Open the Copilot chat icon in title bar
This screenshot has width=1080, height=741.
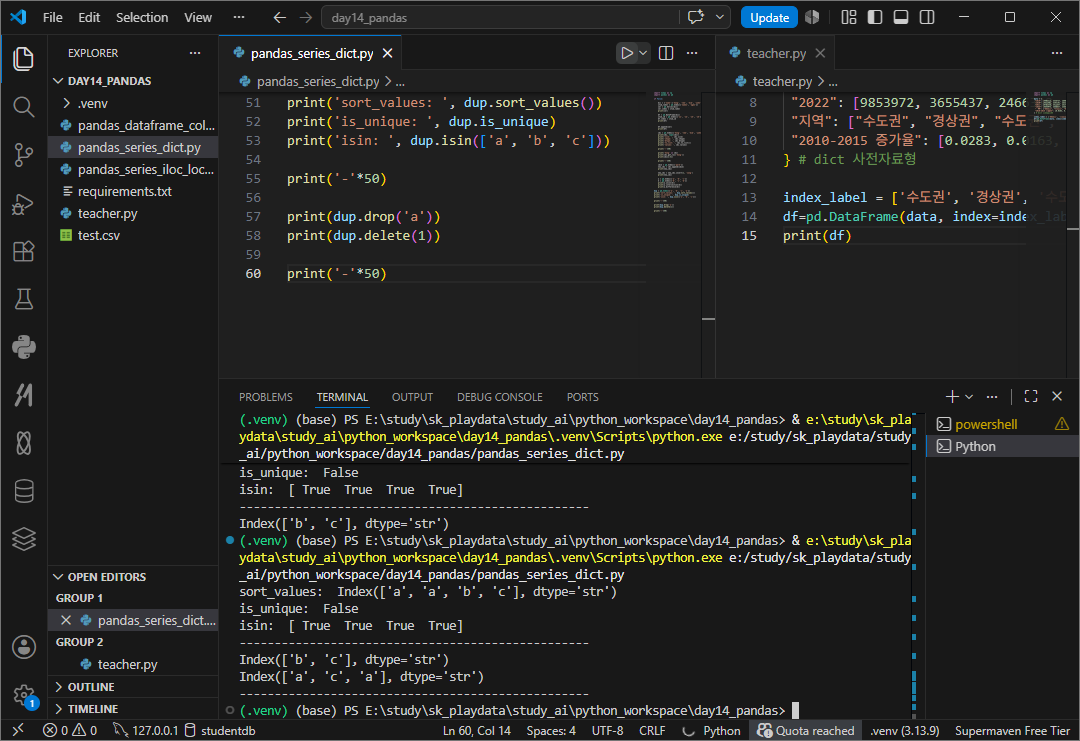coord(696,17)
